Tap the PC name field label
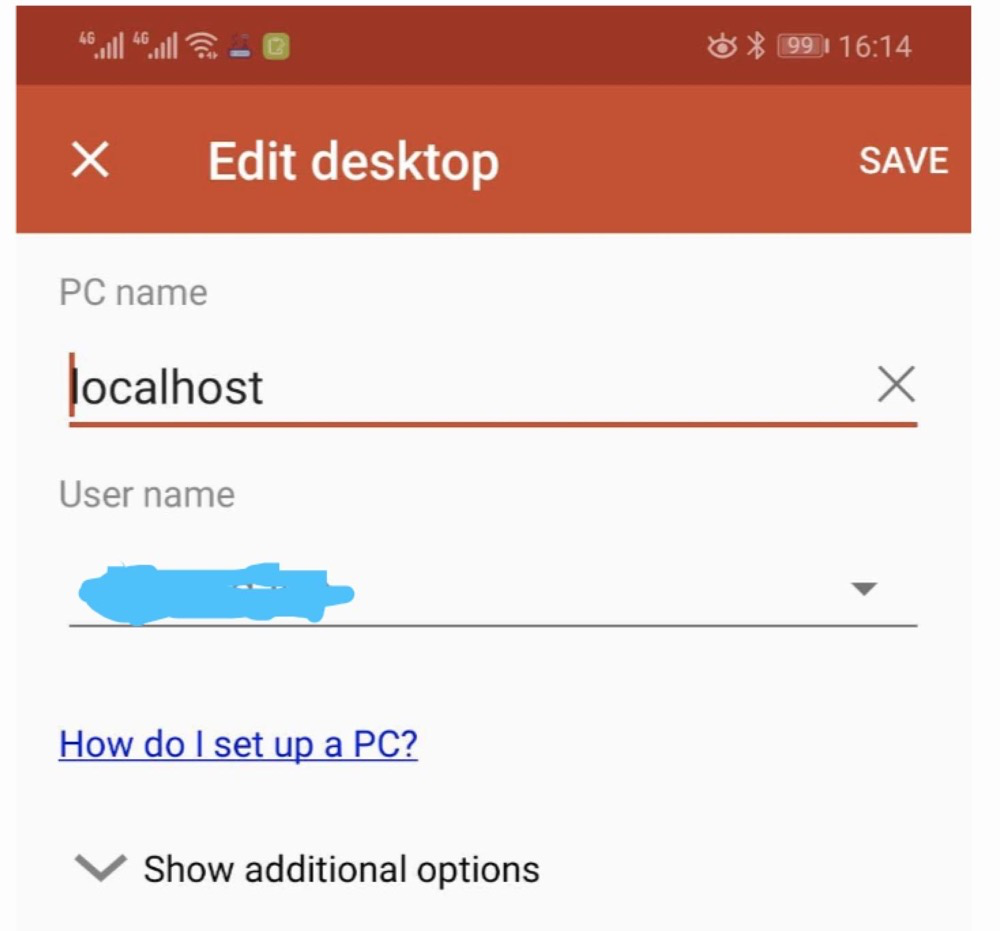1000x931 pixels. coord(133,293)
